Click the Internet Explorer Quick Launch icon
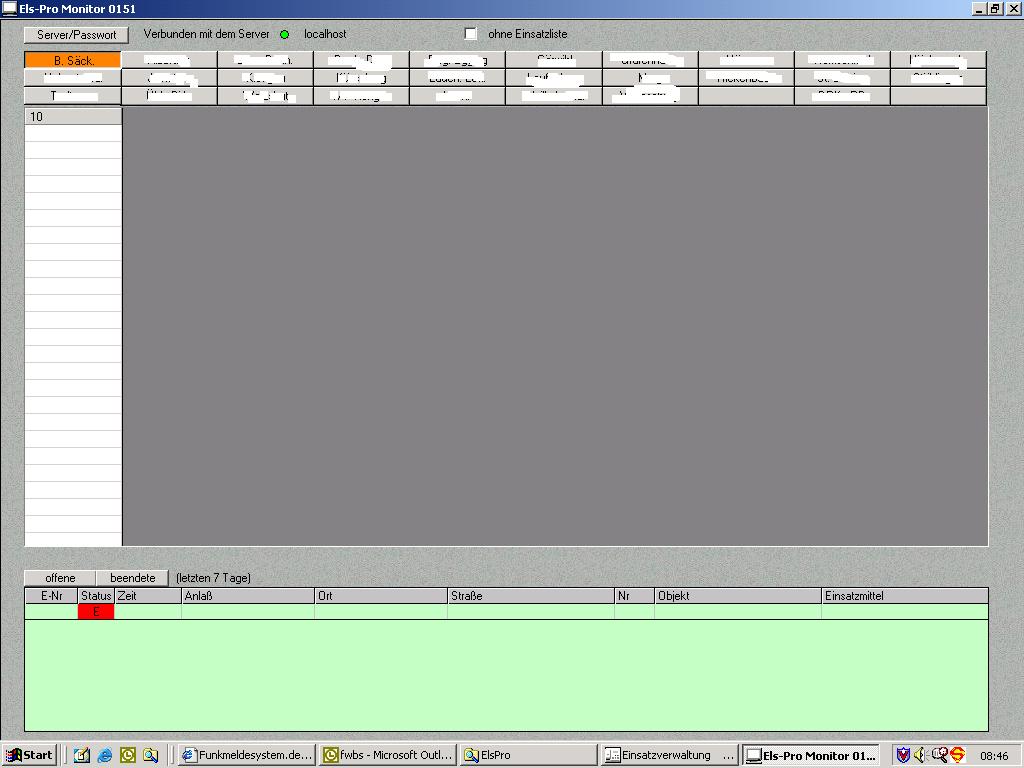The image size is (1024, 768). [x=104, y=755]
